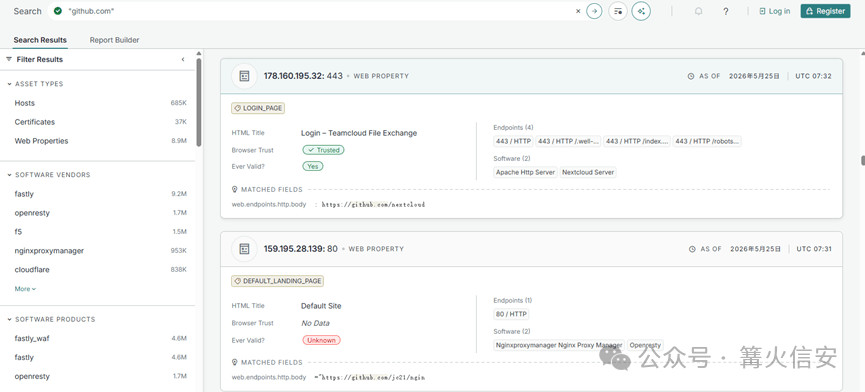
Task: Click the Apache Http Server software chip
Action: pos(525,173)
